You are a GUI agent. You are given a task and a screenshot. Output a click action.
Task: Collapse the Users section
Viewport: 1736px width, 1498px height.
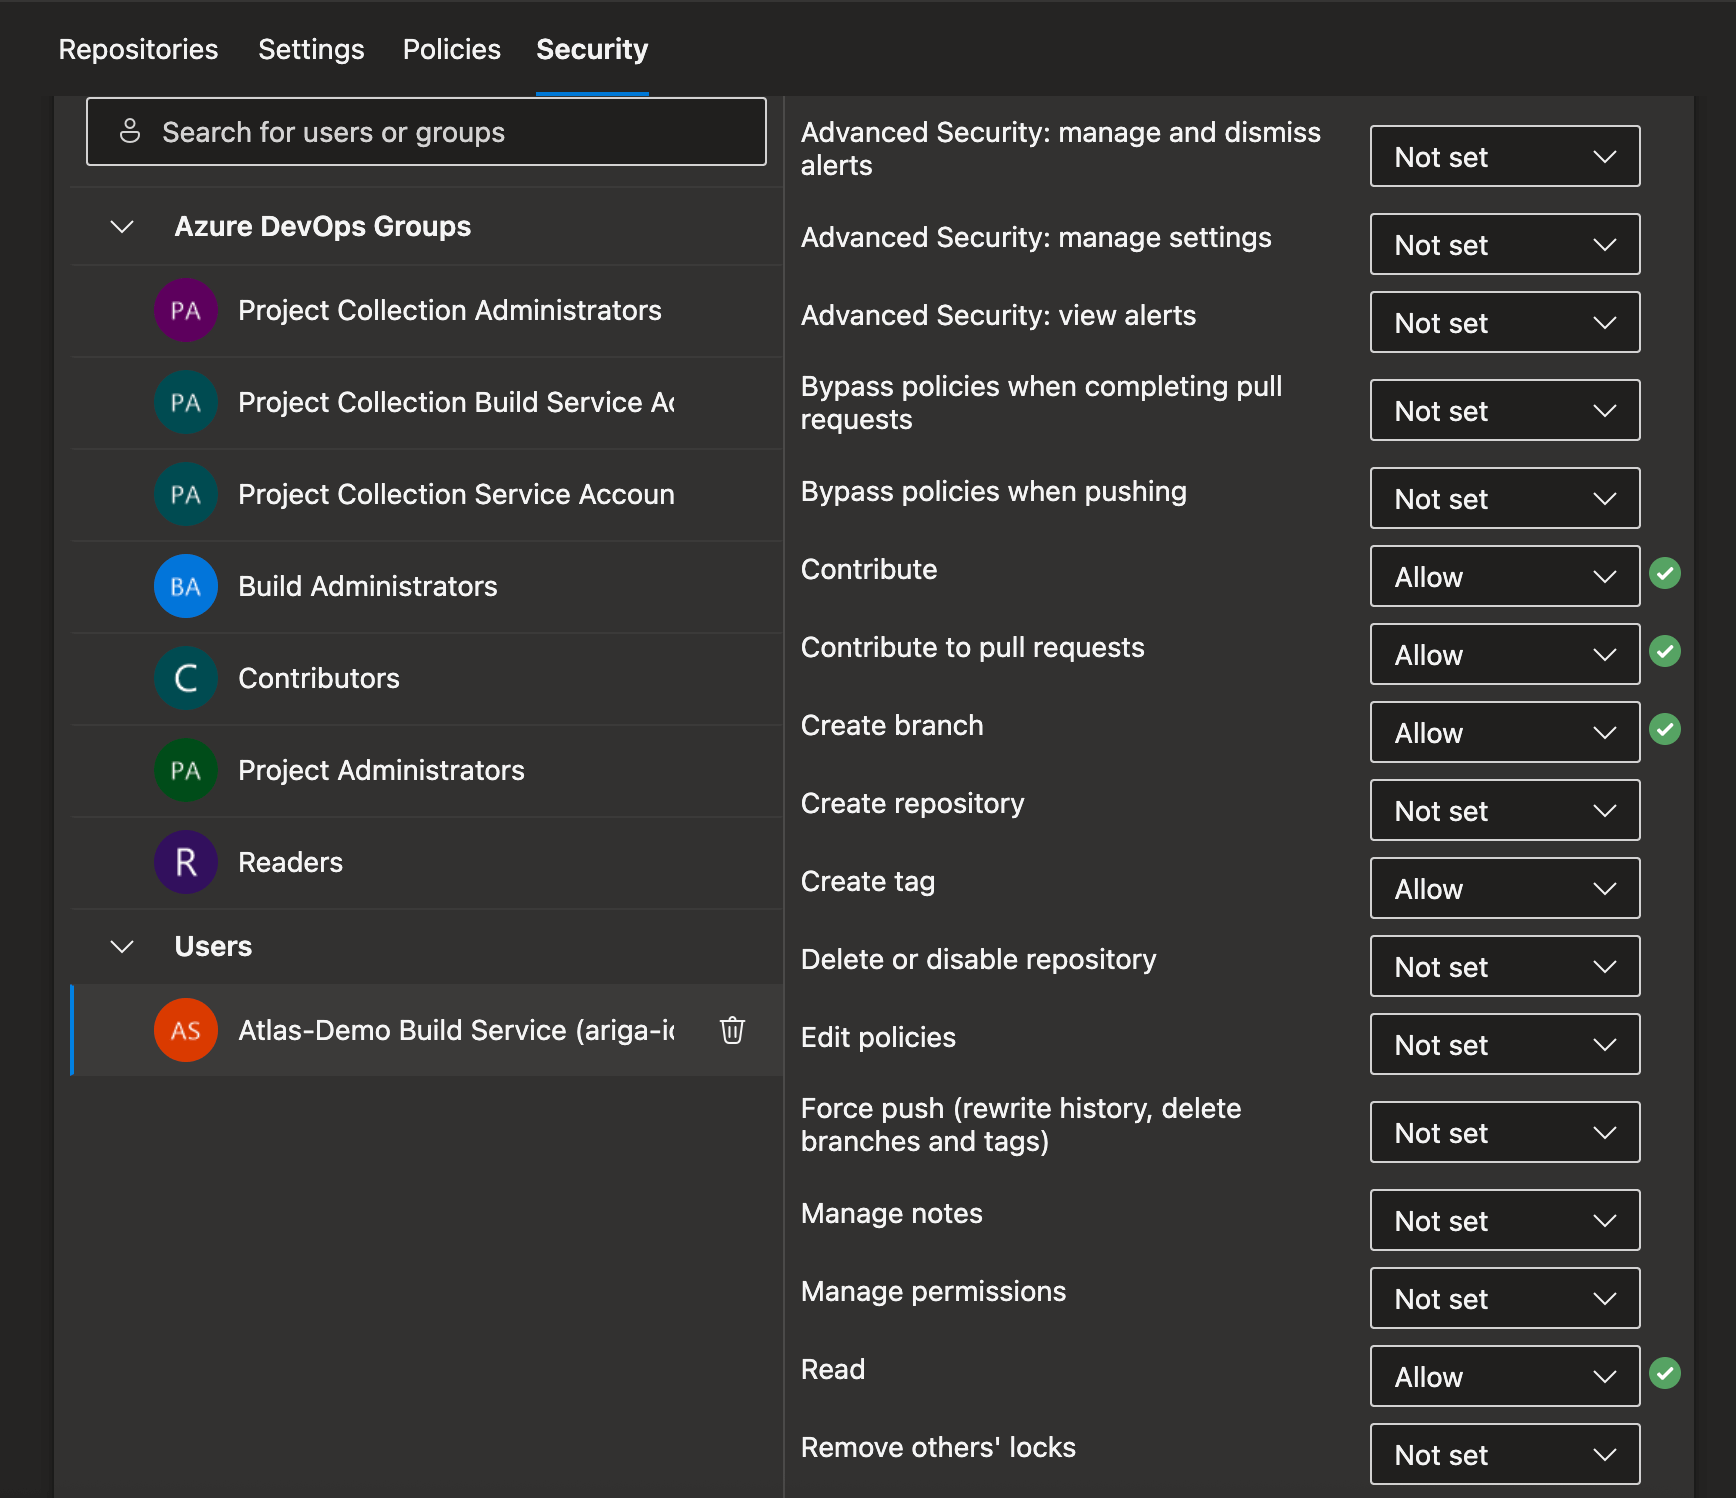pos(121,946)
